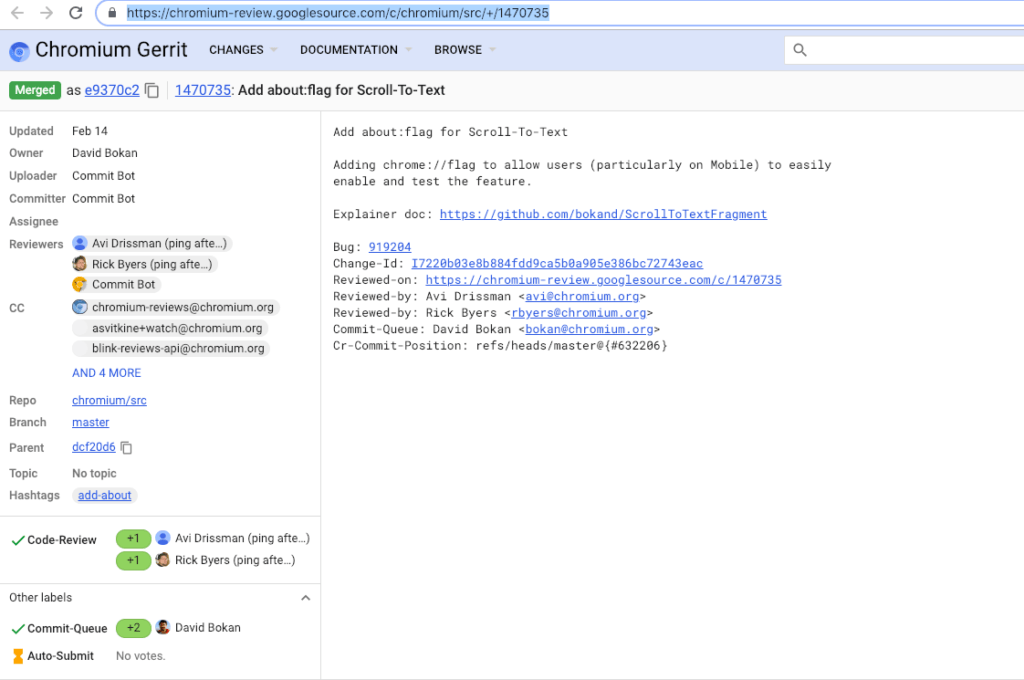Screen dimensions: 1024x680
Task: Click bokan@chromium.org email link
Action: tap(589, 329)
